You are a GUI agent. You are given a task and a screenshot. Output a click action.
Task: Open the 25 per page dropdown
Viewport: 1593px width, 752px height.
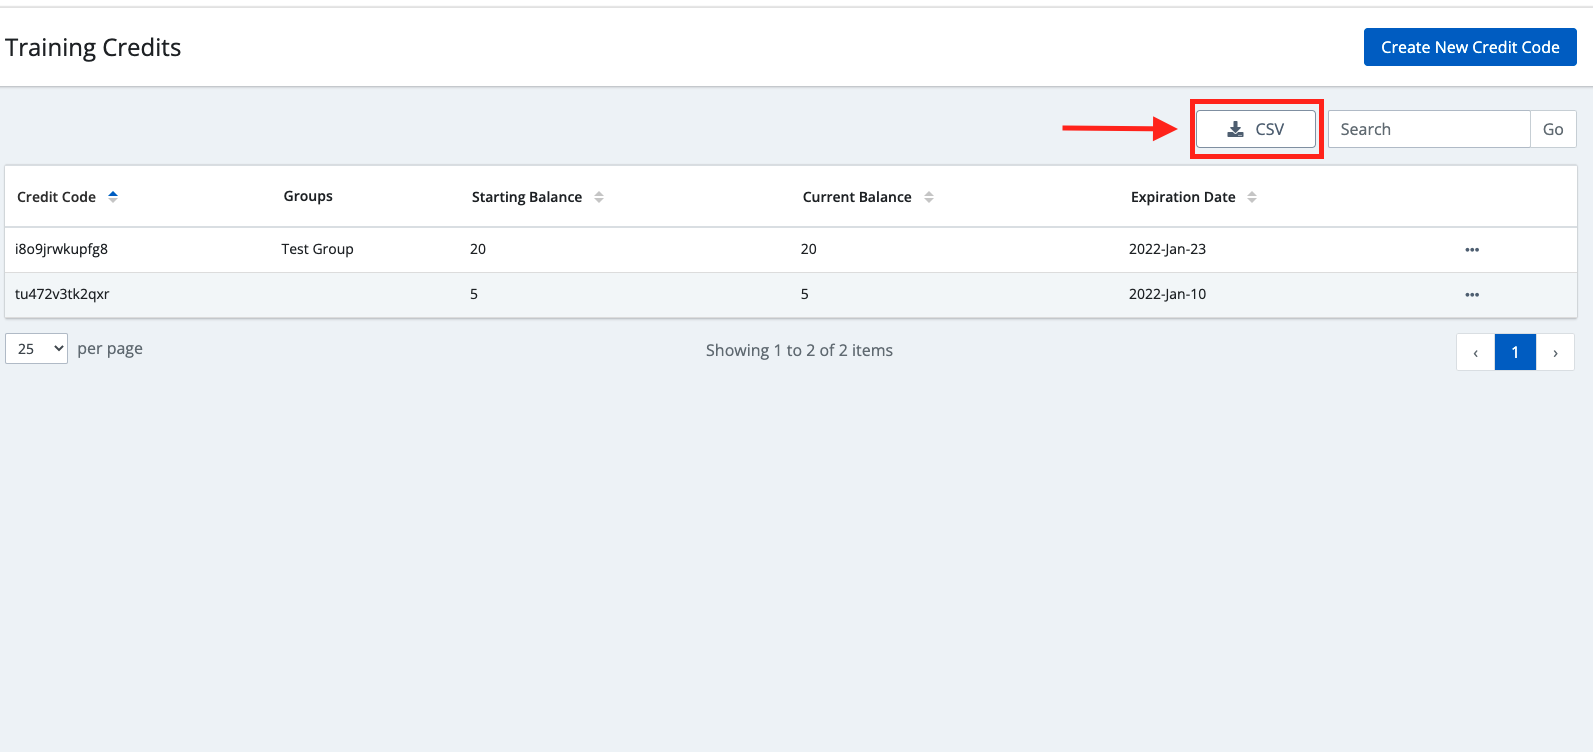[37, 348]
